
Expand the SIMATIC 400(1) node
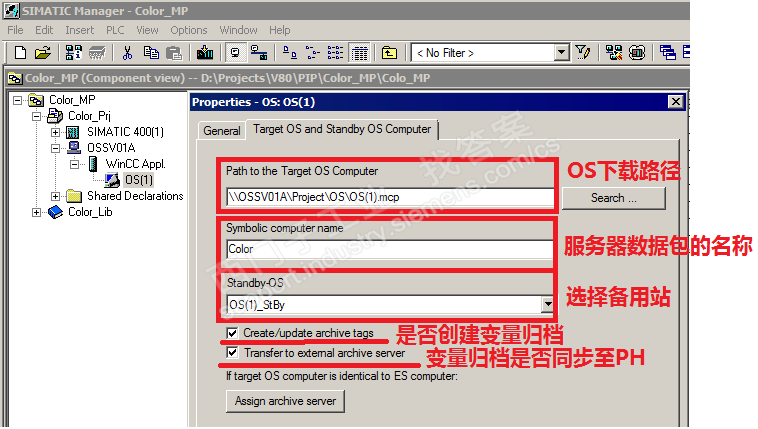pyautogui.click(x=55, y=132)
